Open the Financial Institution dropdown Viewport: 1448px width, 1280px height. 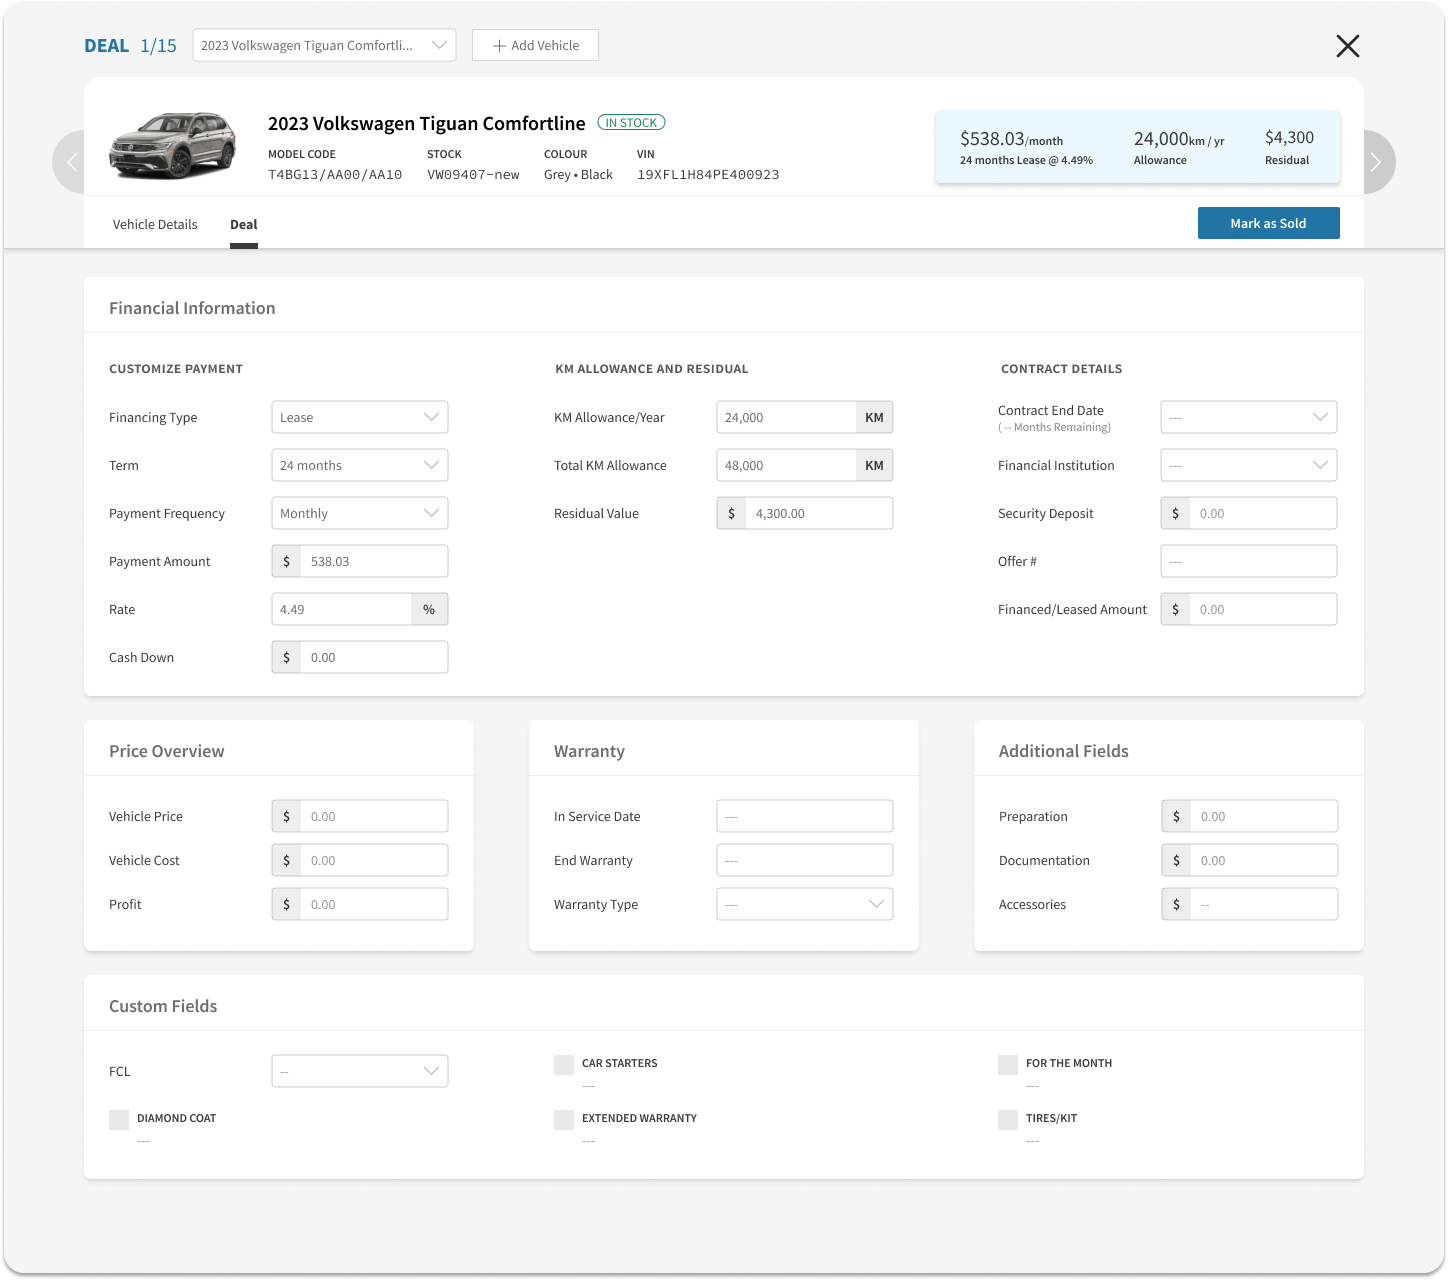[x=1248, y=466]
